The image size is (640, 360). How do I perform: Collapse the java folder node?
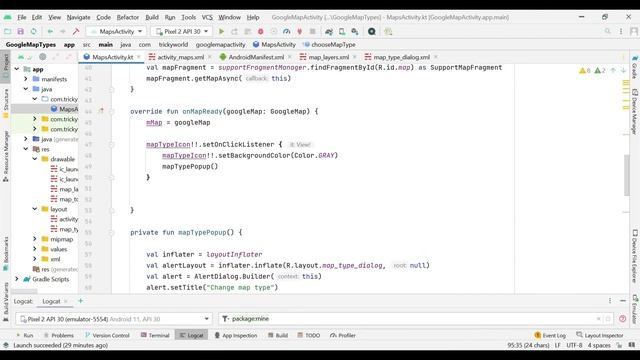tap(26, 89)
